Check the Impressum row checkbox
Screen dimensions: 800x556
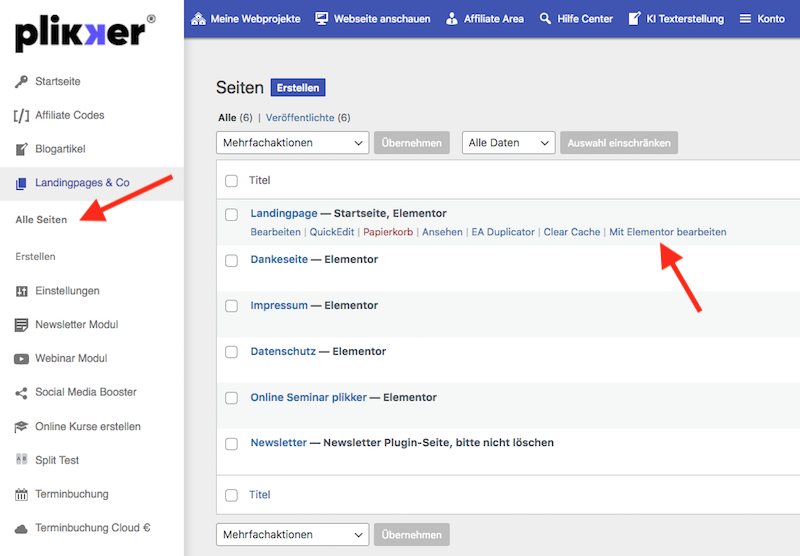pos(232,306)
